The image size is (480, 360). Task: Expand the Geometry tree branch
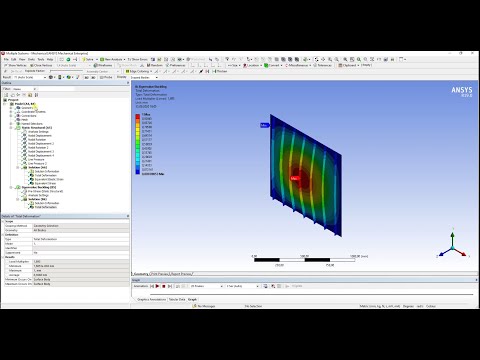coord(11,108)
